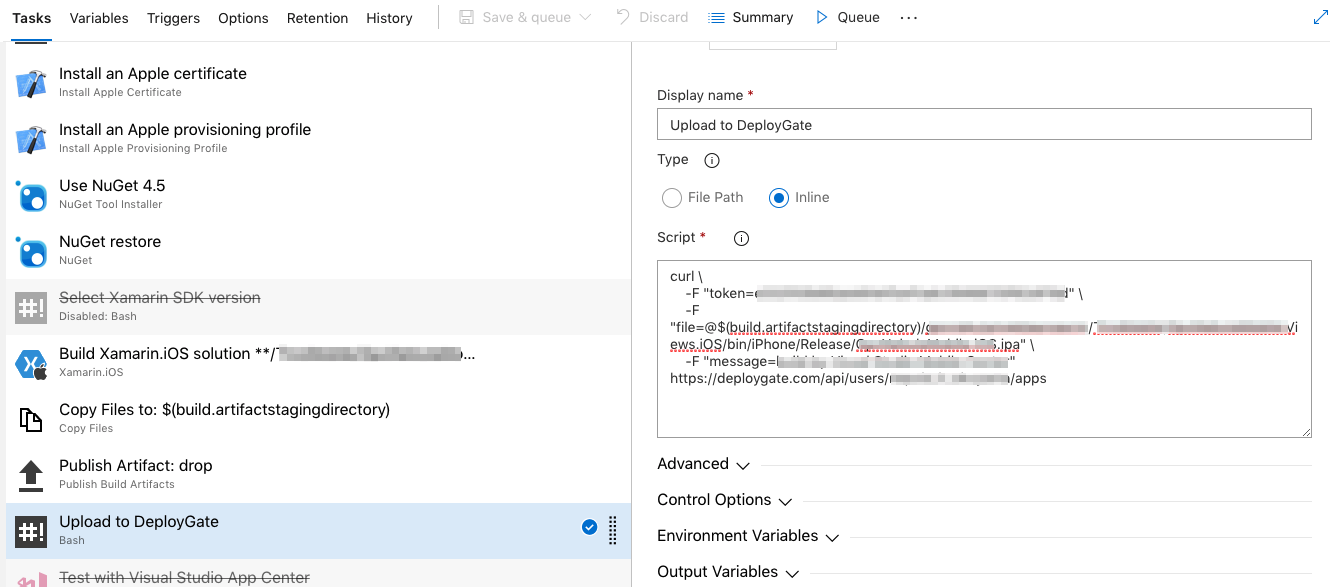Click the Queue button
Viewport: 1330px width, 587px height.
pos(848,17)
